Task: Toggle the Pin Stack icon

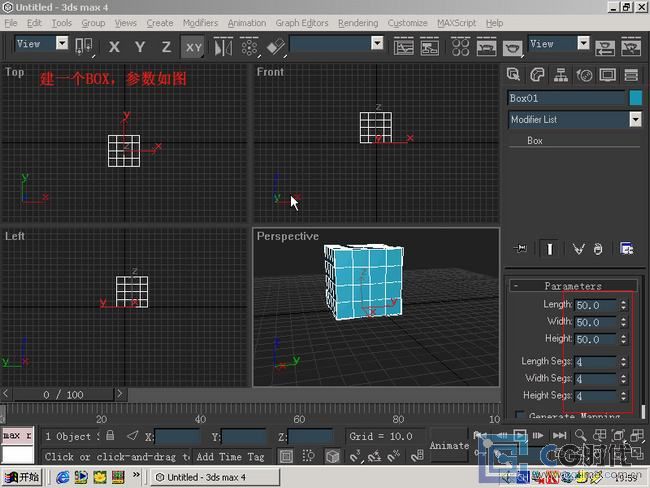Action: pyautogui.click(x=520, y=248)
